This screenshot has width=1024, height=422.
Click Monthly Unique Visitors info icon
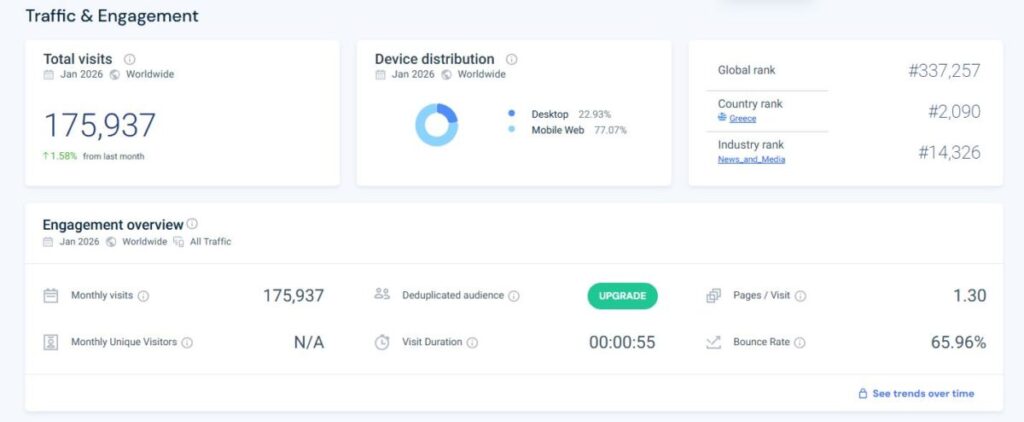187,342
